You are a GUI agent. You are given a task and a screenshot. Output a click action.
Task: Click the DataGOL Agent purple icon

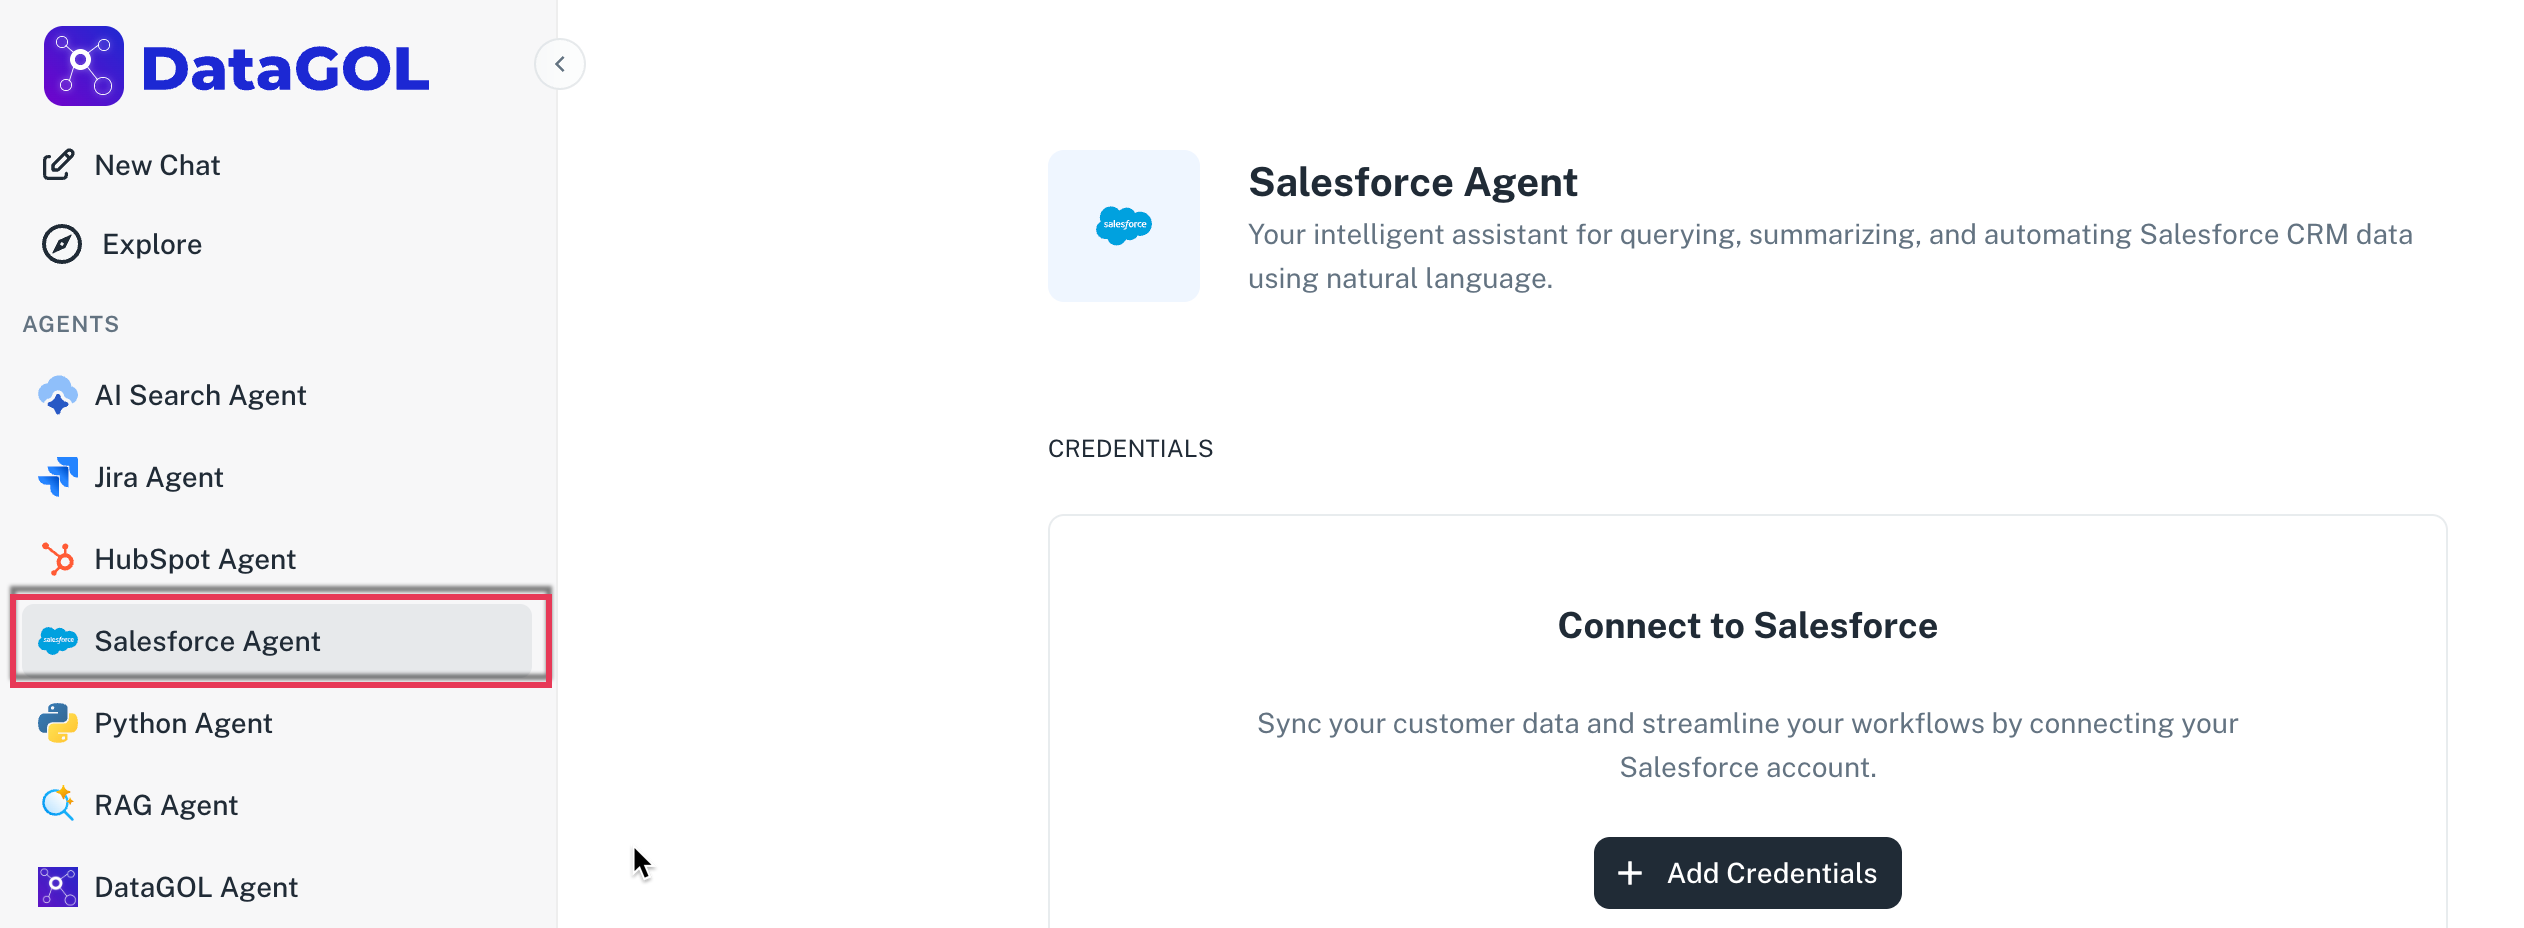58,887
